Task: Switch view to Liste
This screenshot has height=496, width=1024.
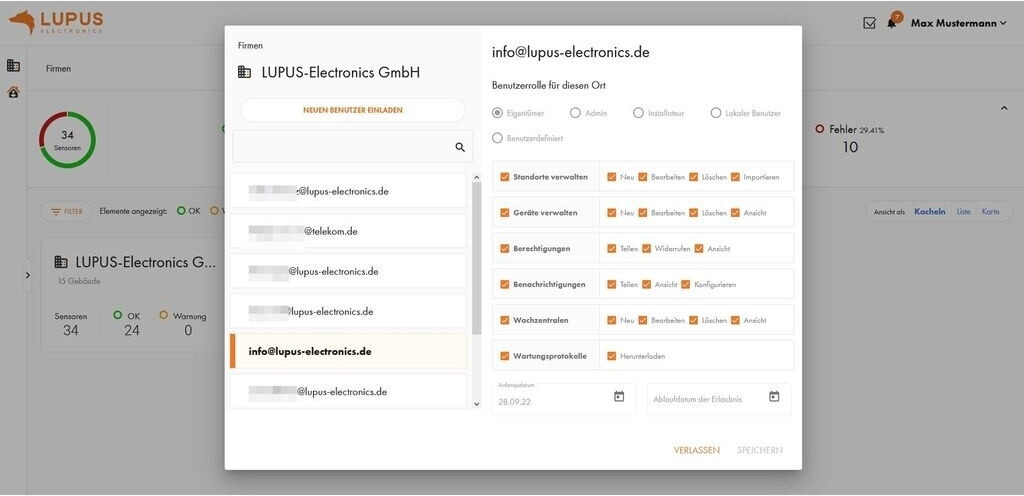Action: (x=963, y=212)
